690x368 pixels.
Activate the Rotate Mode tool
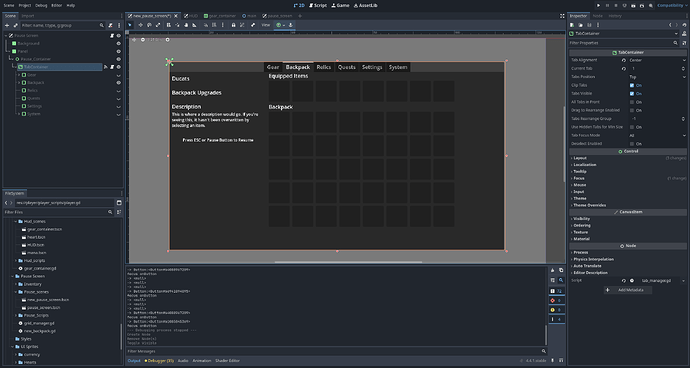coord(149,25)
